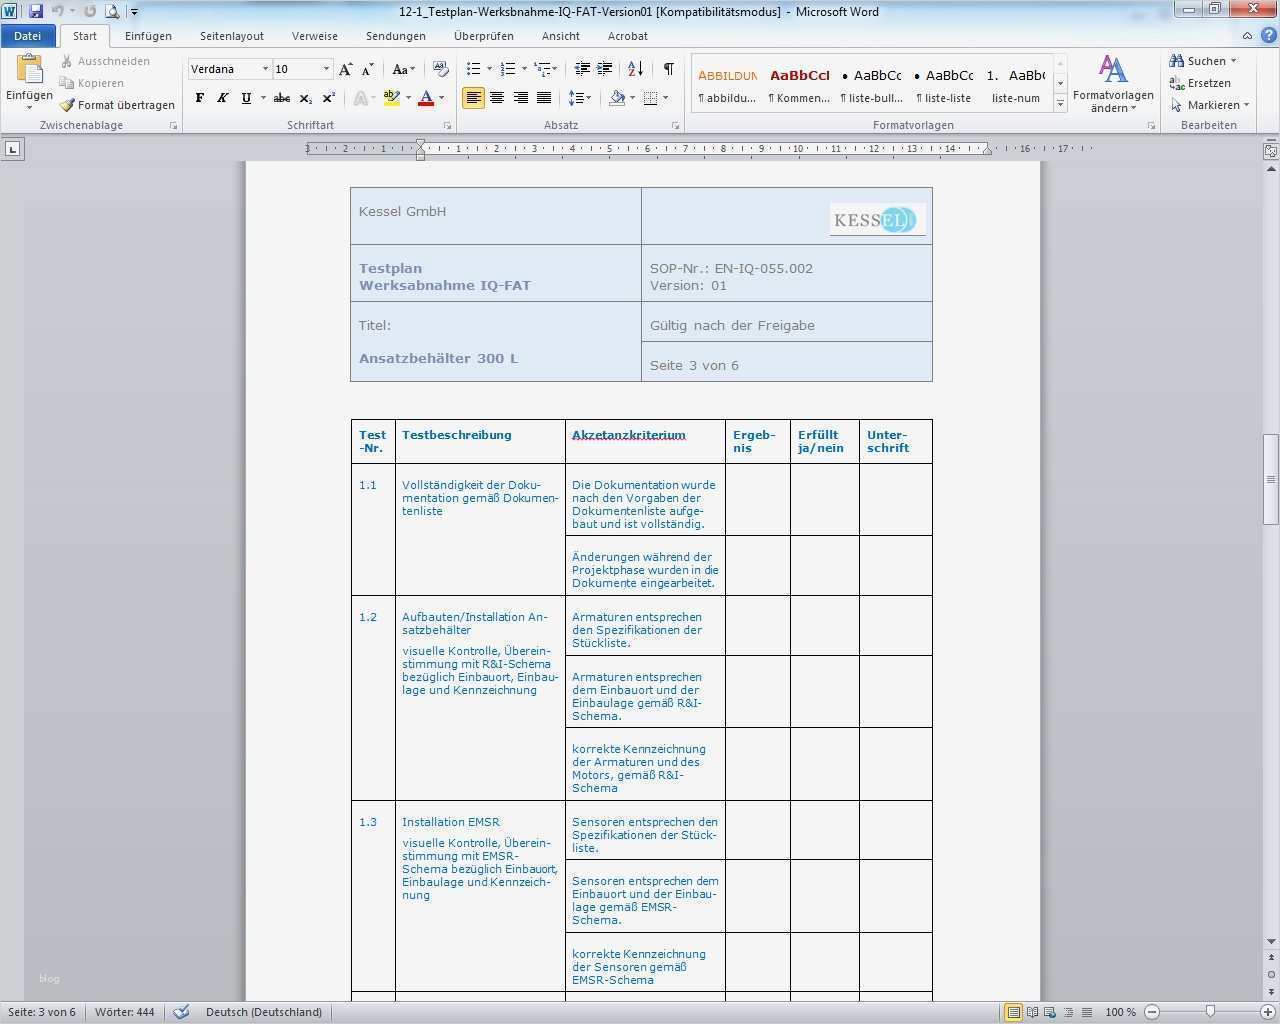The height and width of the screenshot is (1024, 1280).
Task: Click the tab stop selector beside the ruler
Action: pos(12,149)
